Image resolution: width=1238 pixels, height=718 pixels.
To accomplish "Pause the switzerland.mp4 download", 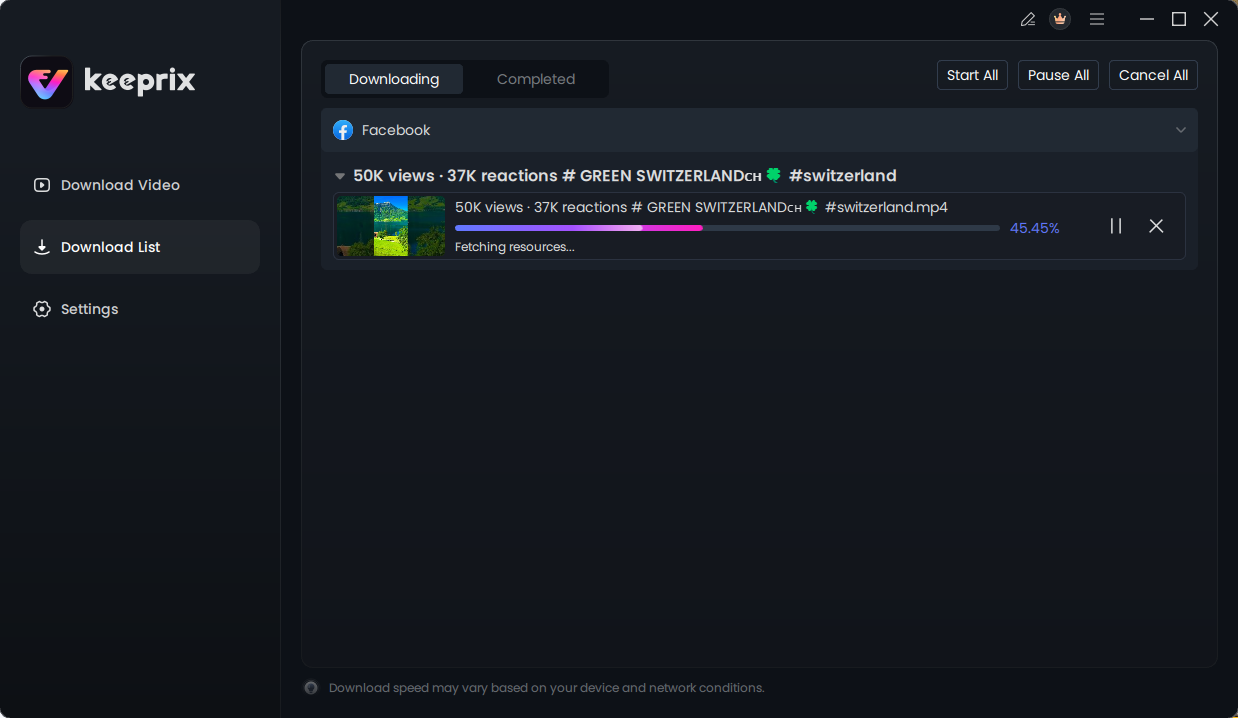I will (1116, 226).
